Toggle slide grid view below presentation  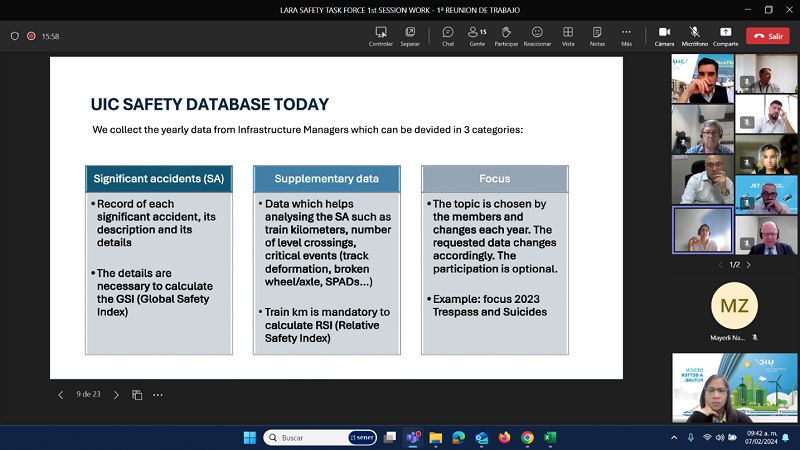[137, 395]
